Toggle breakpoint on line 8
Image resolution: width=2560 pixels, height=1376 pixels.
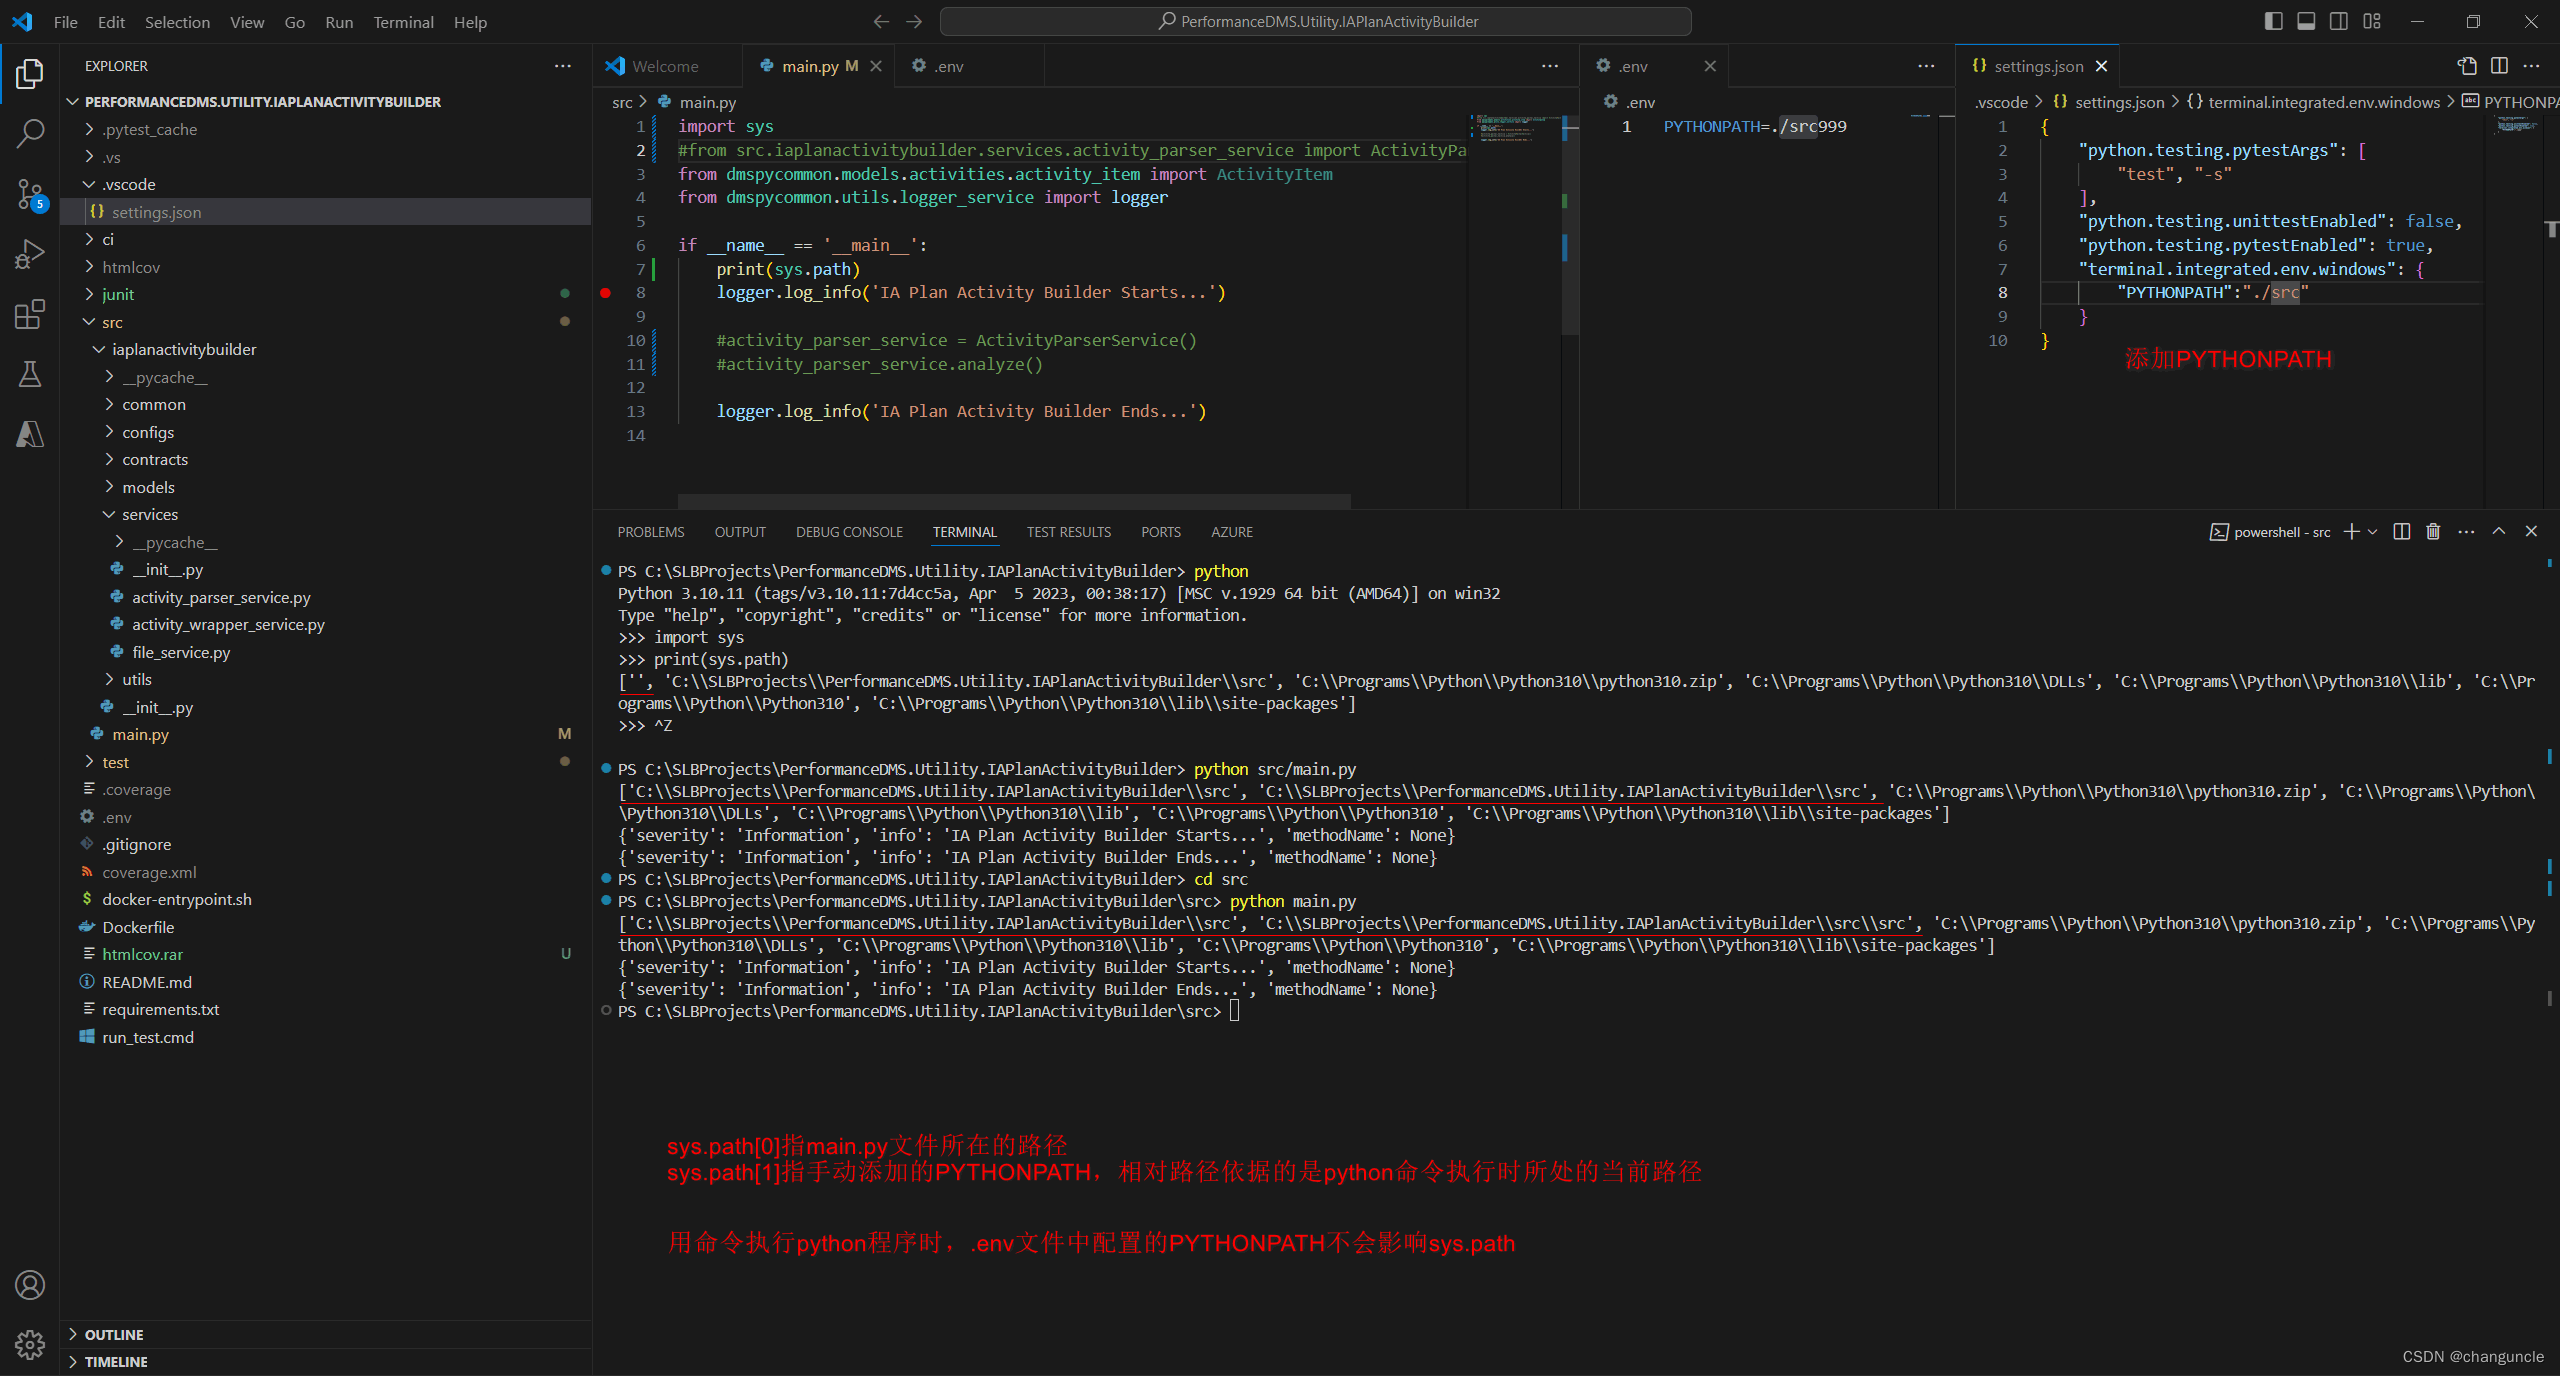pyautogui.click(x=606, y=293)
